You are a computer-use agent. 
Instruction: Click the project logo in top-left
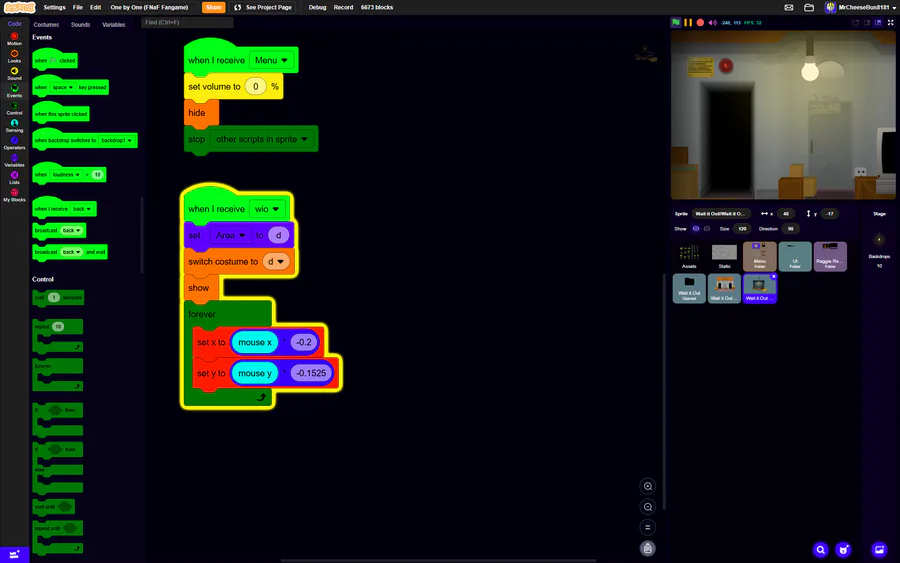point(20,7)
